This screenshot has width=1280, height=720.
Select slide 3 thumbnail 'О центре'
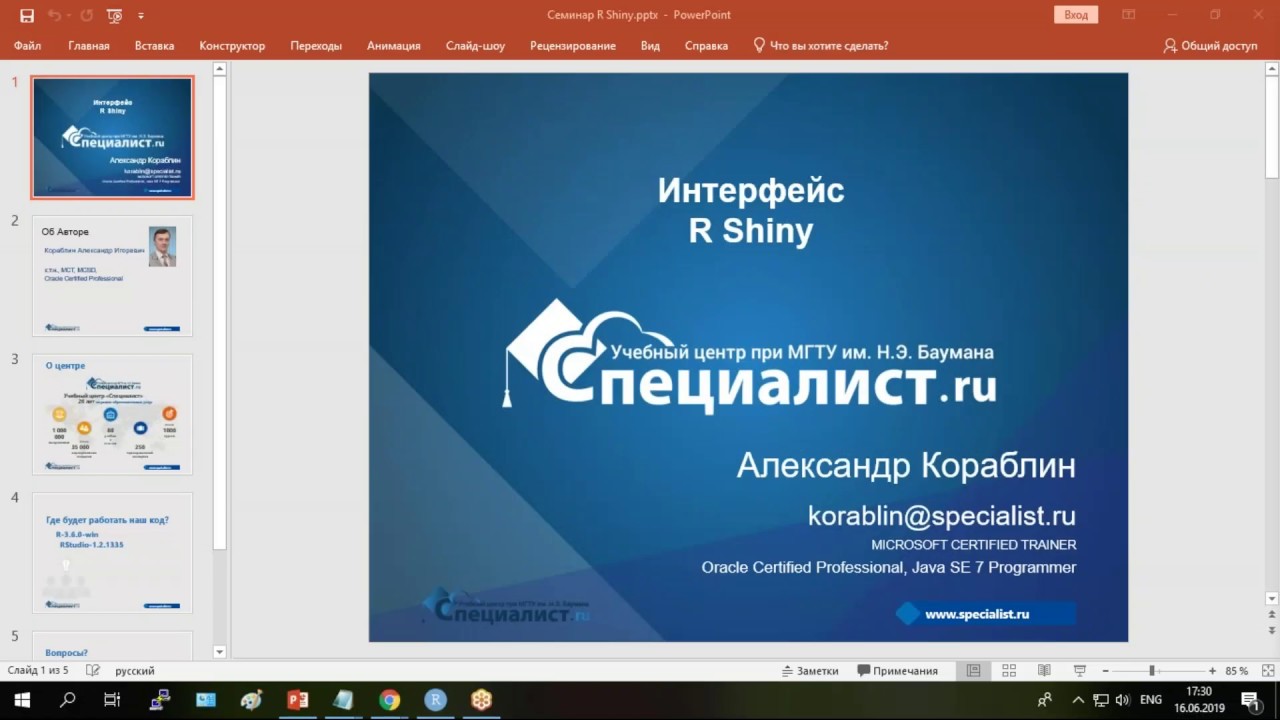[113, 414]
